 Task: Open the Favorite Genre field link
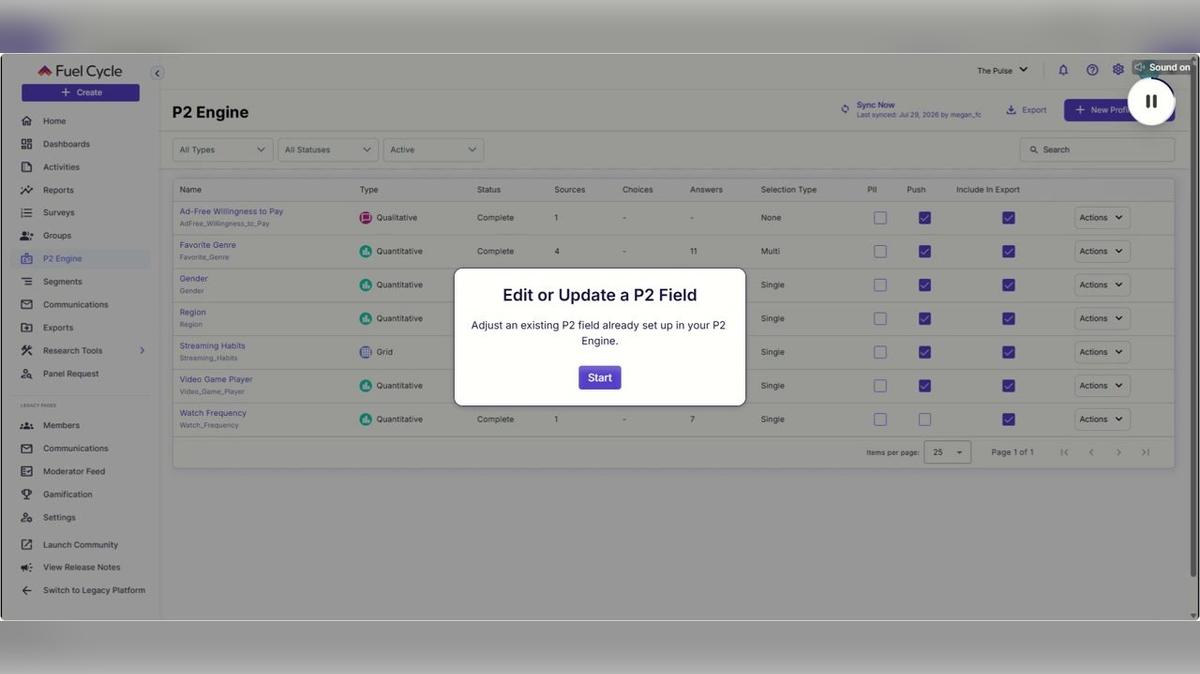pyautogui.click(x=208, y=245)
